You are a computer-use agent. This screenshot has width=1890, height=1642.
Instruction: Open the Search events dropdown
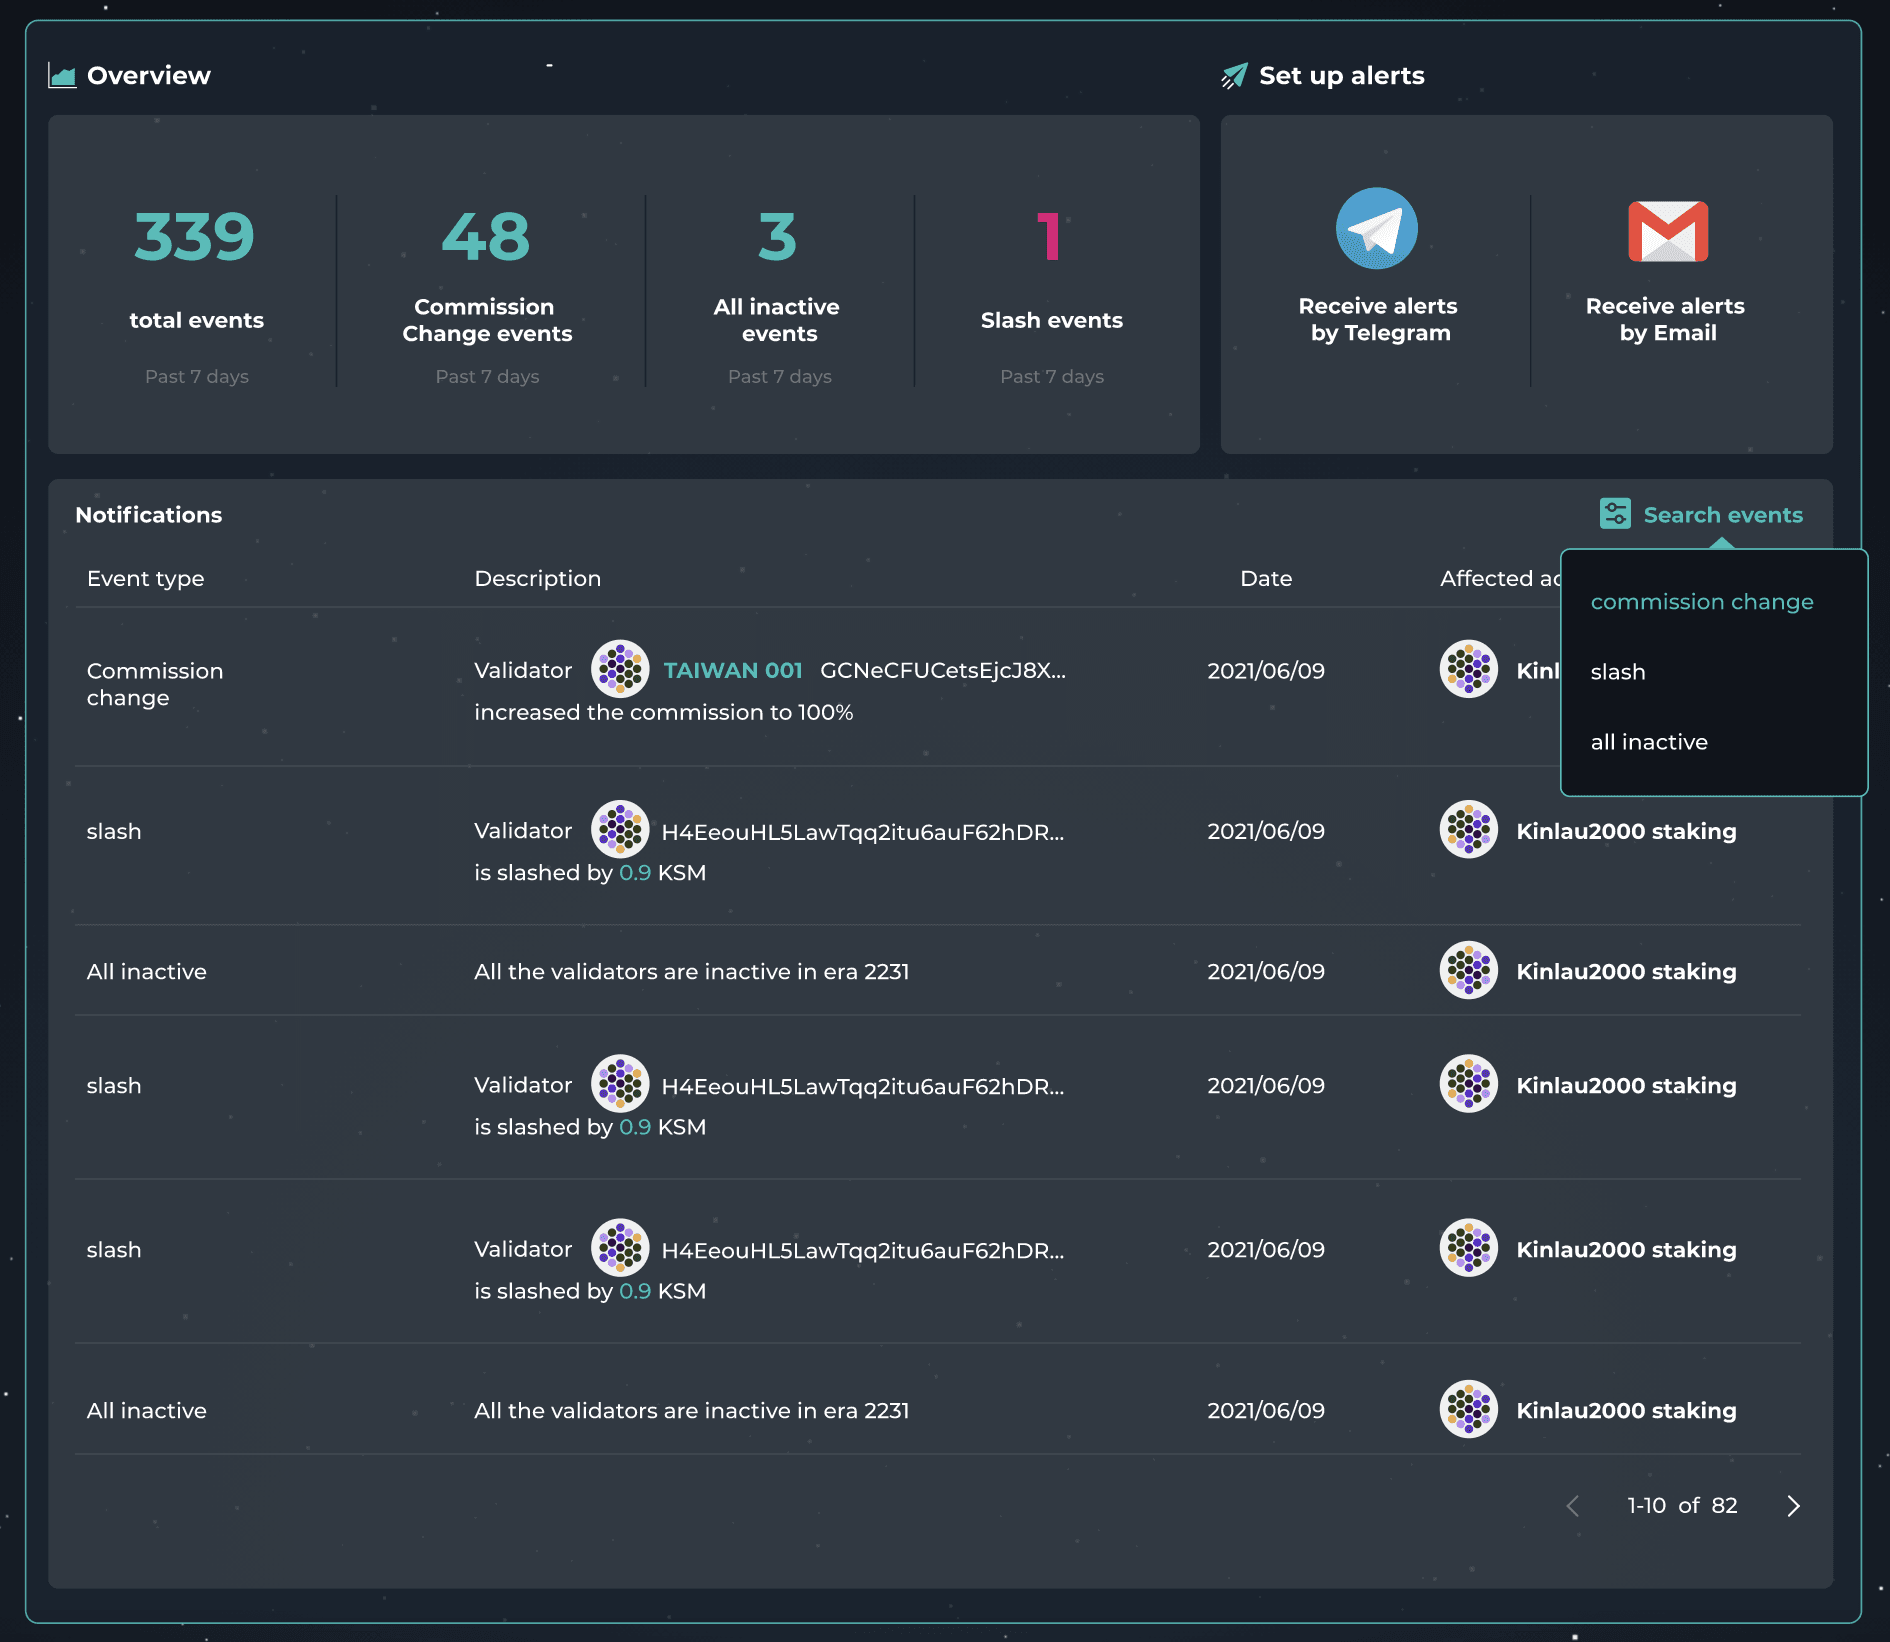1722,515
